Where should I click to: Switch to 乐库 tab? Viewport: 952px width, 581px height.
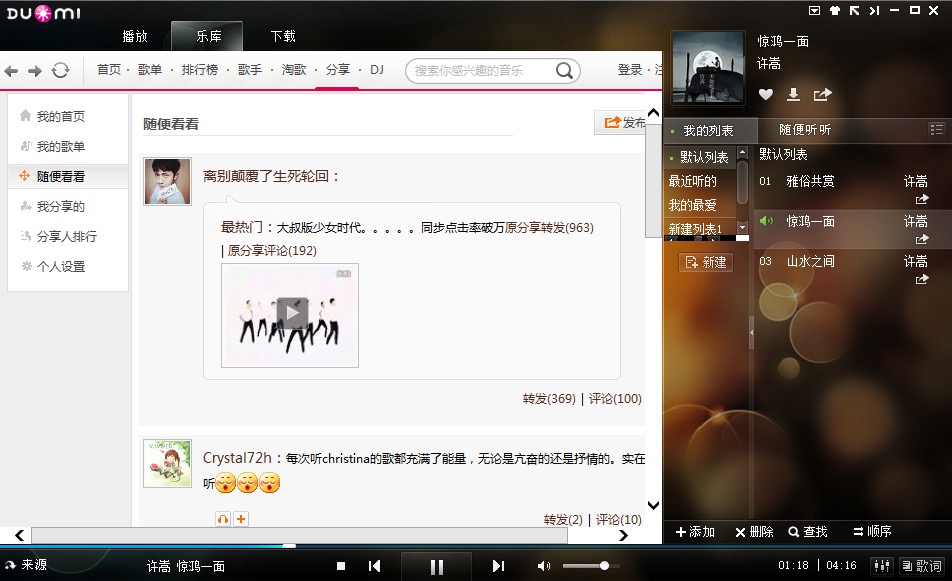pos(208,36)
